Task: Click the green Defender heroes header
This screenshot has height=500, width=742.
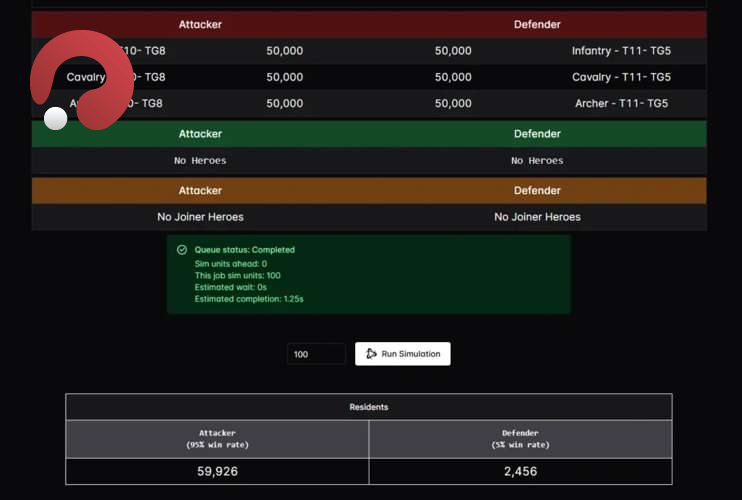Action: point(537,134)
